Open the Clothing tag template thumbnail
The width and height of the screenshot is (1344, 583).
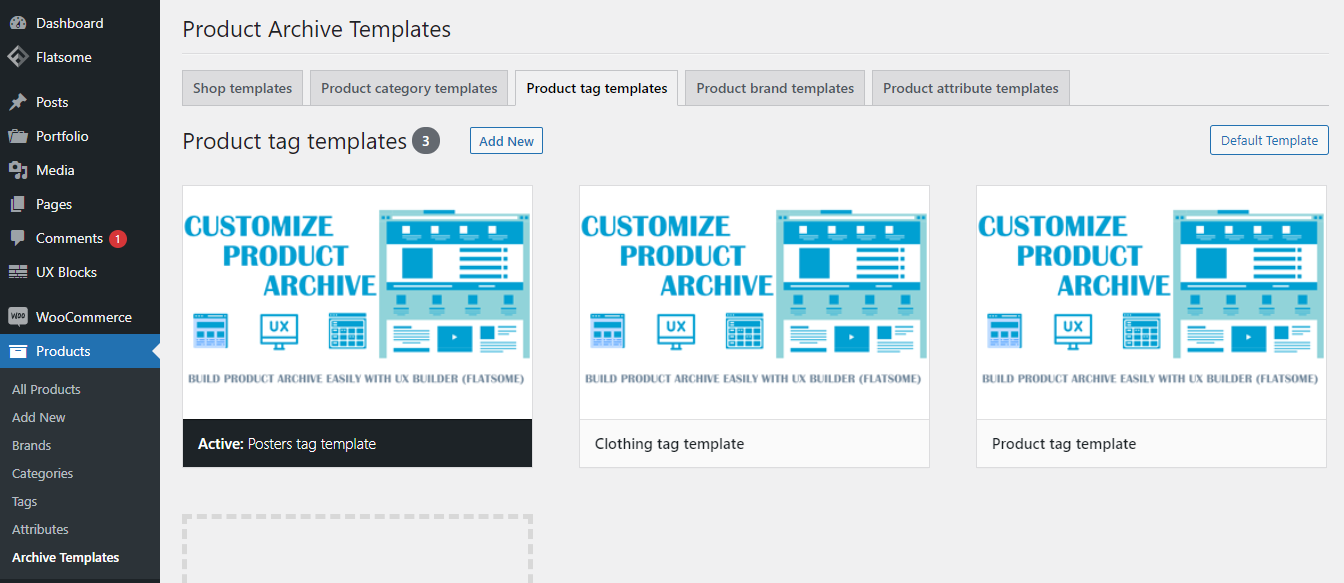click(754, 302)
